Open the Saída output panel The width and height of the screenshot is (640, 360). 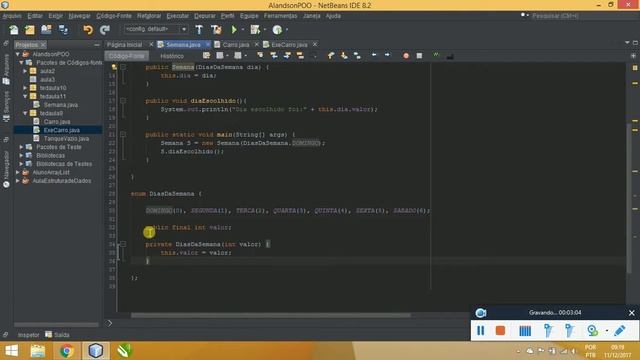tap(57, 335)
